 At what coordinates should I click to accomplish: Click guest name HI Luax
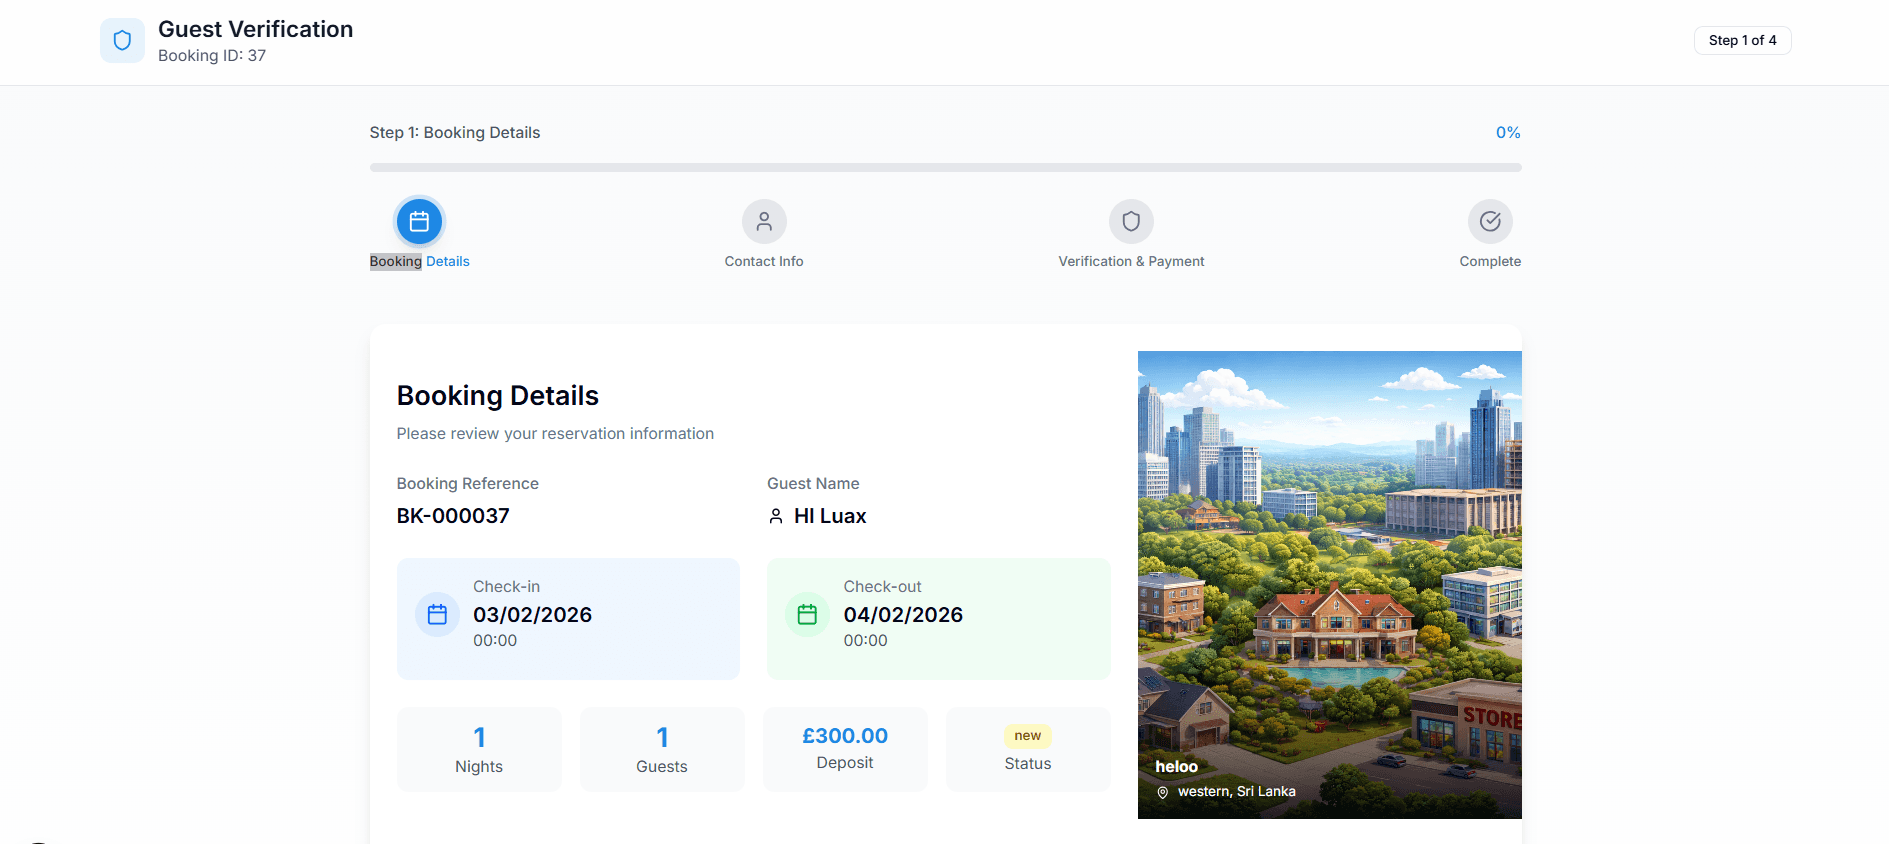[830, 516]
